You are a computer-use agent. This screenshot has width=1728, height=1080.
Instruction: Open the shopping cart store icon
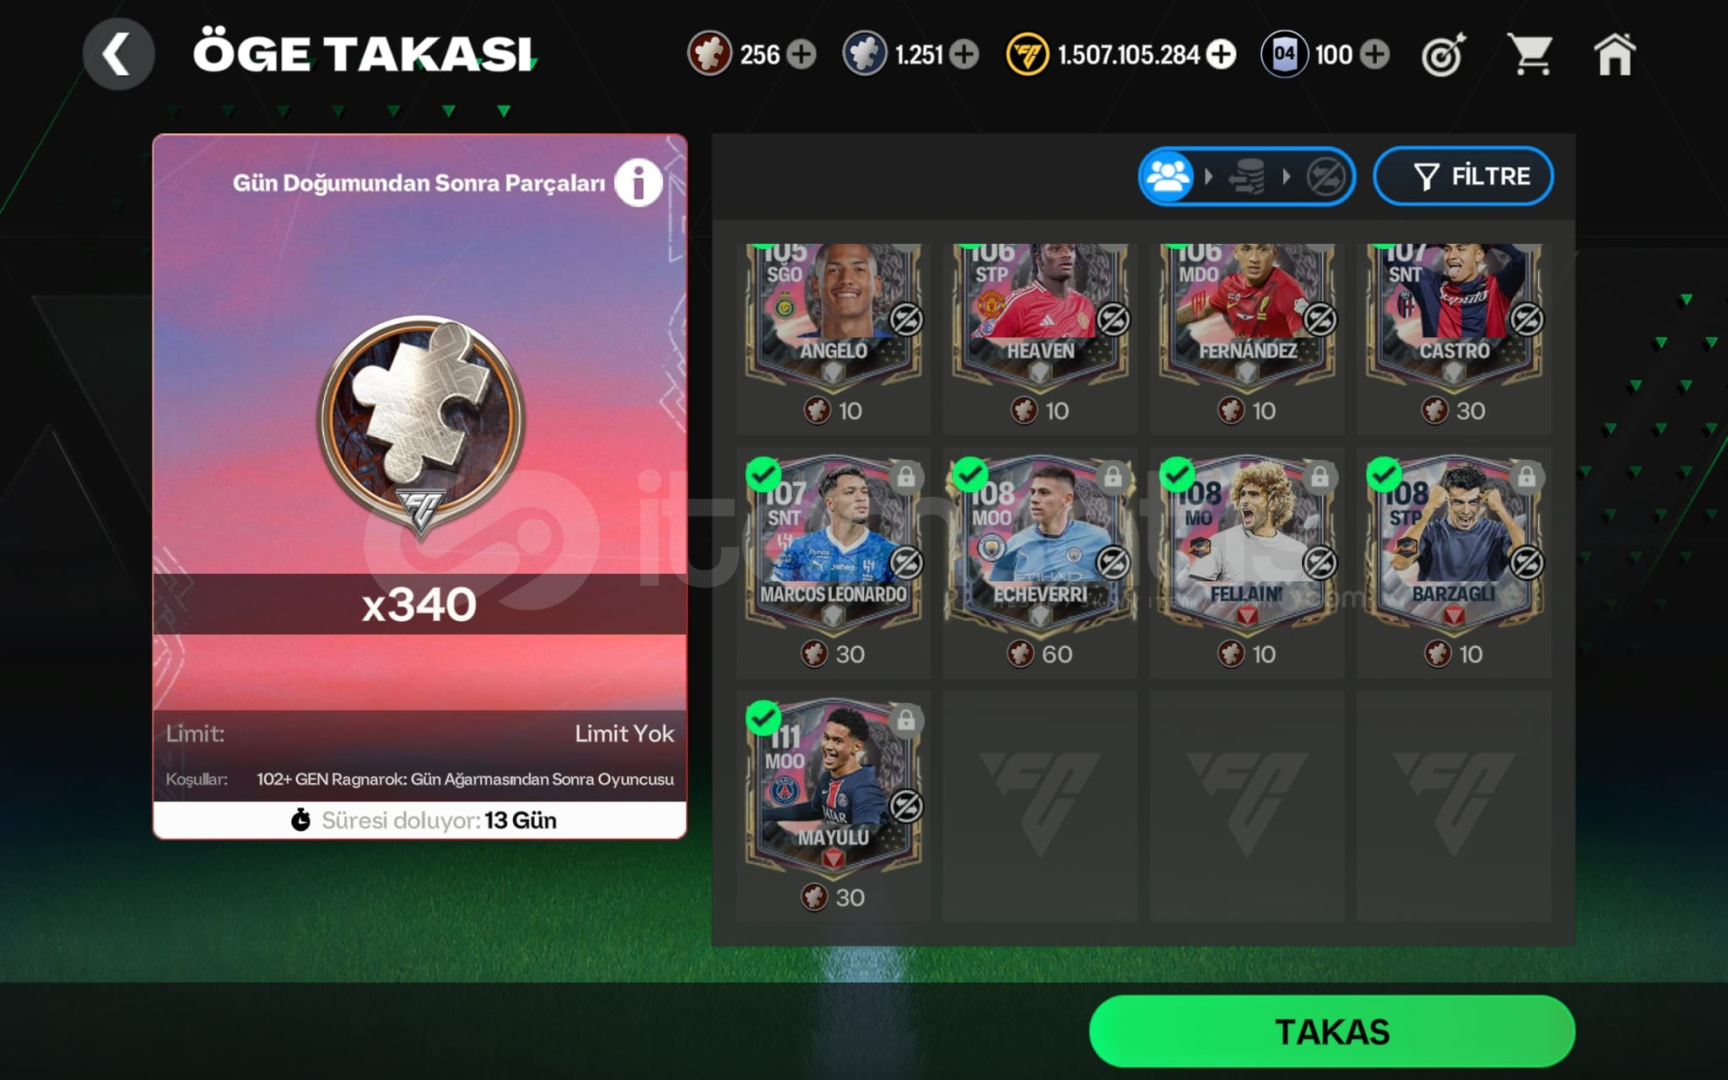pos(1530,54)
